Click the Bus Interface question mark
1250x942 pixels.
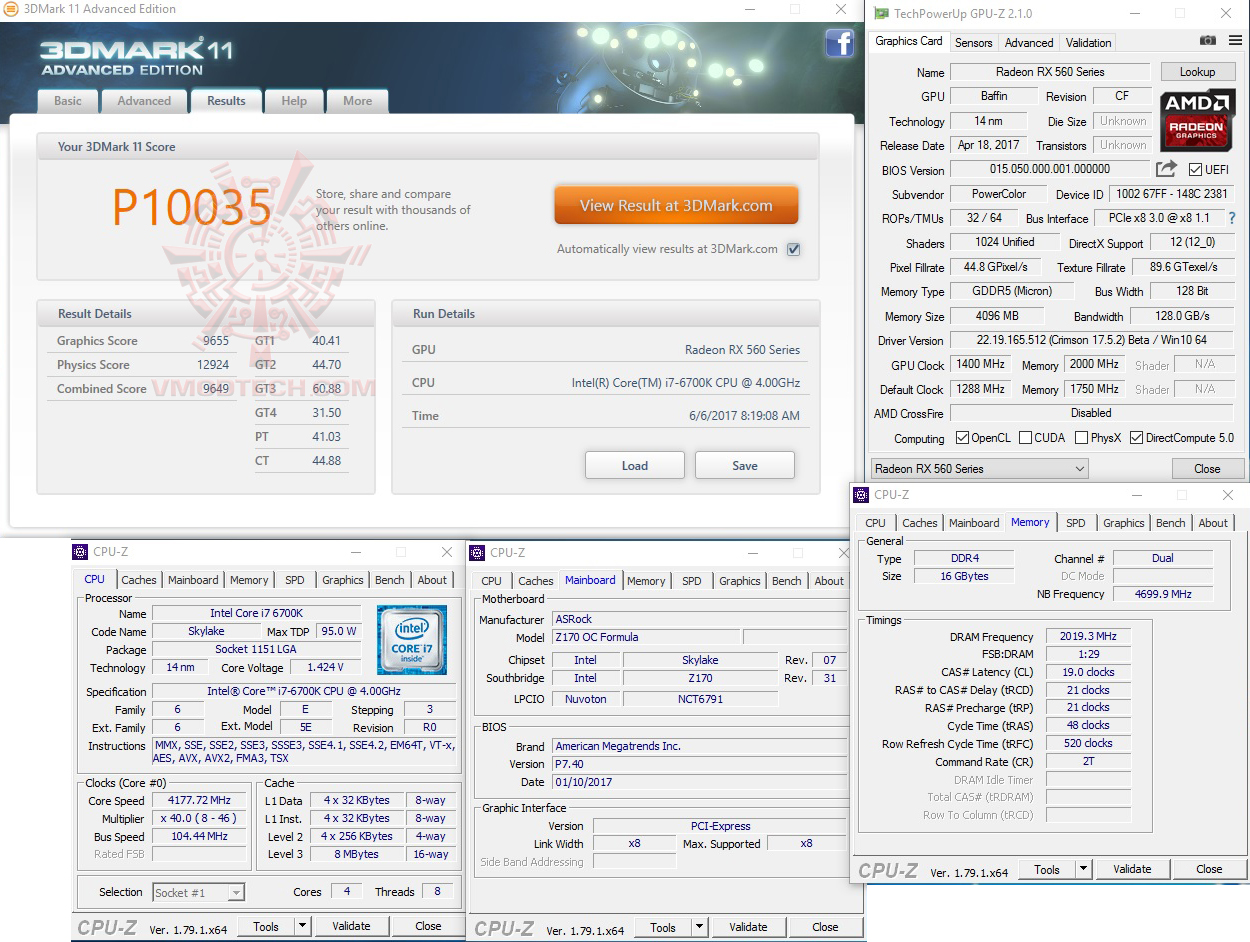tap(1231, 218)
